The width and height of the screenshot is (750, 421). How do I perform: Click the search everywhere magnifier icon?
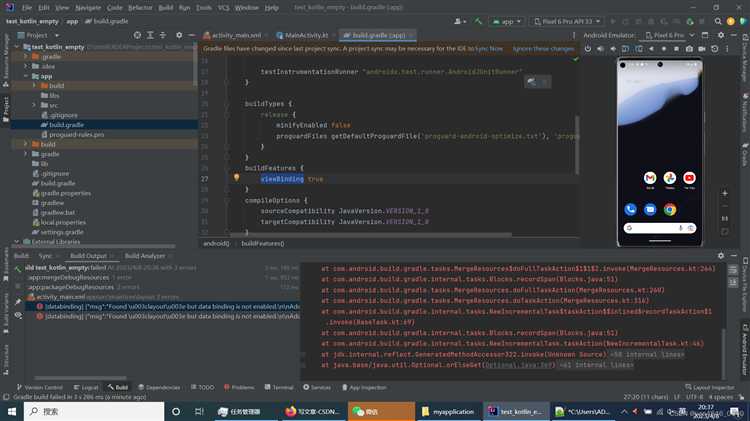718,22
